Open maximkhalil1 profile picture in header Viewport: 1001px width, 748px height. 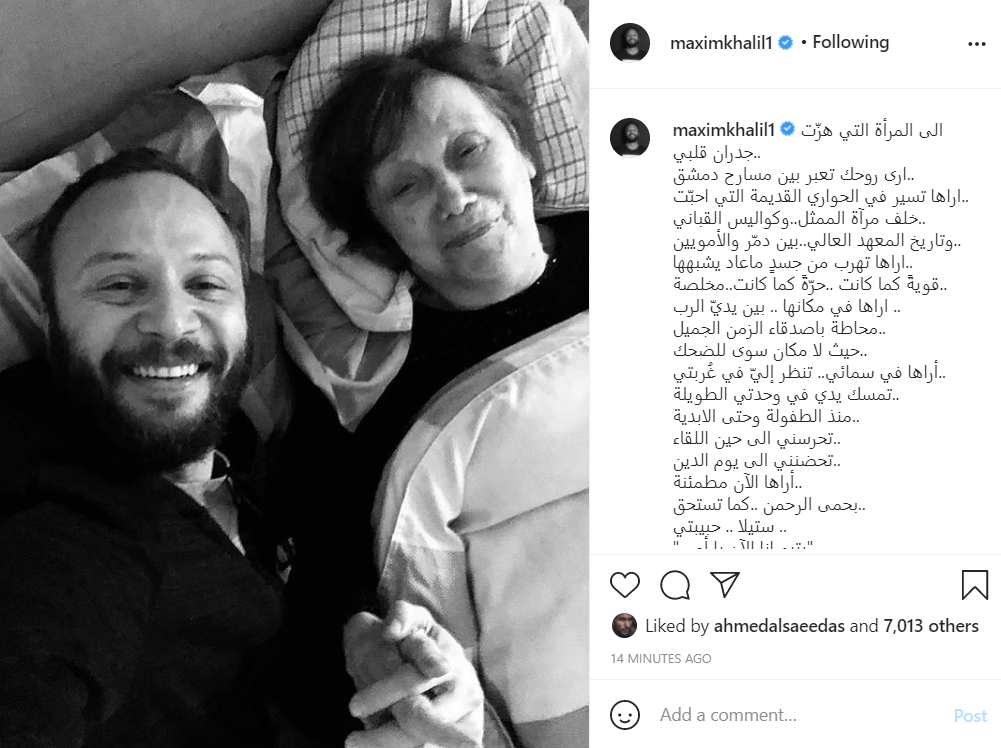(x=629, y=43)
